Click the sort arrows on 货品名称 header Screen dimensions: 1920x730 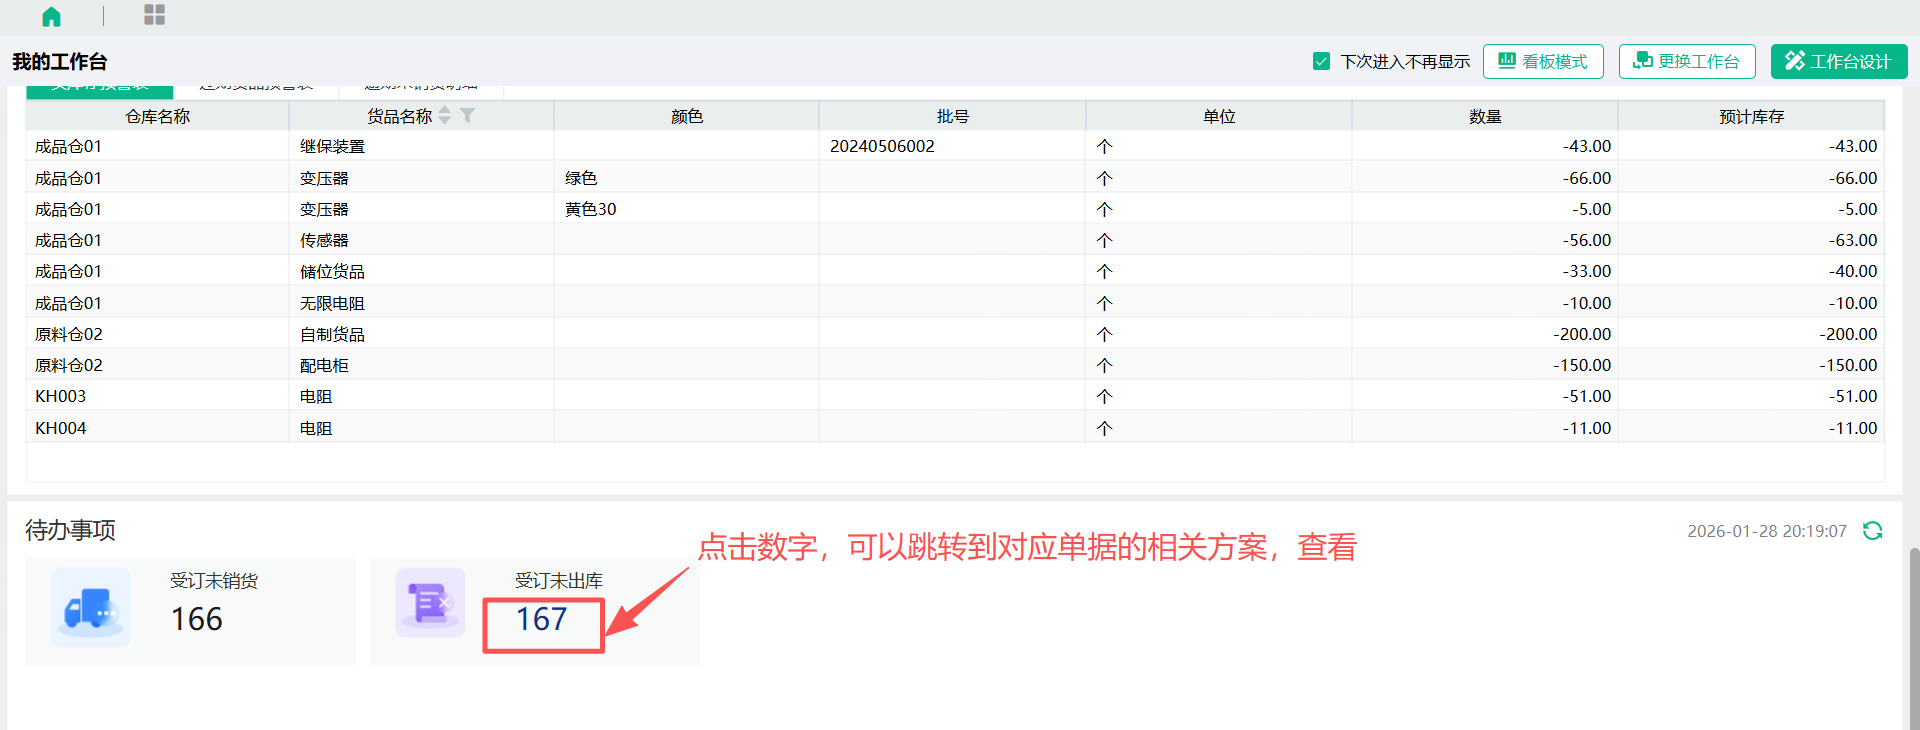(x=445, y=116)
